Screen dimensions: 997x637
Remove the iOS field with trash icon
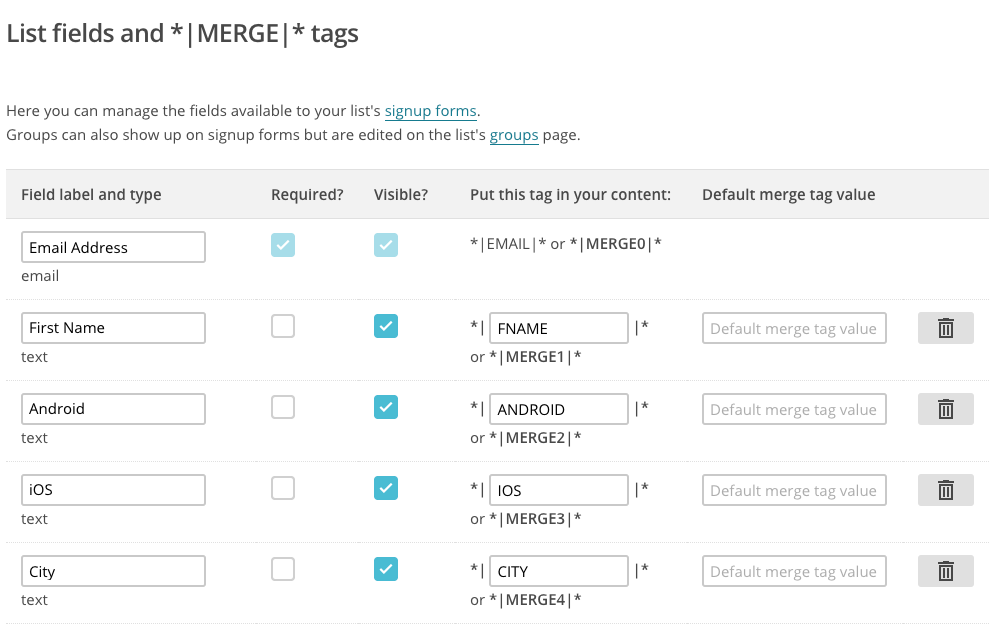[x=945, y=490]
